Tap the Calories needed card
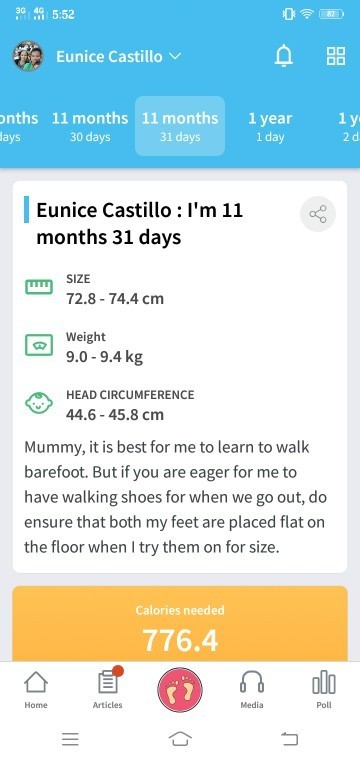 tap(180, 623)
